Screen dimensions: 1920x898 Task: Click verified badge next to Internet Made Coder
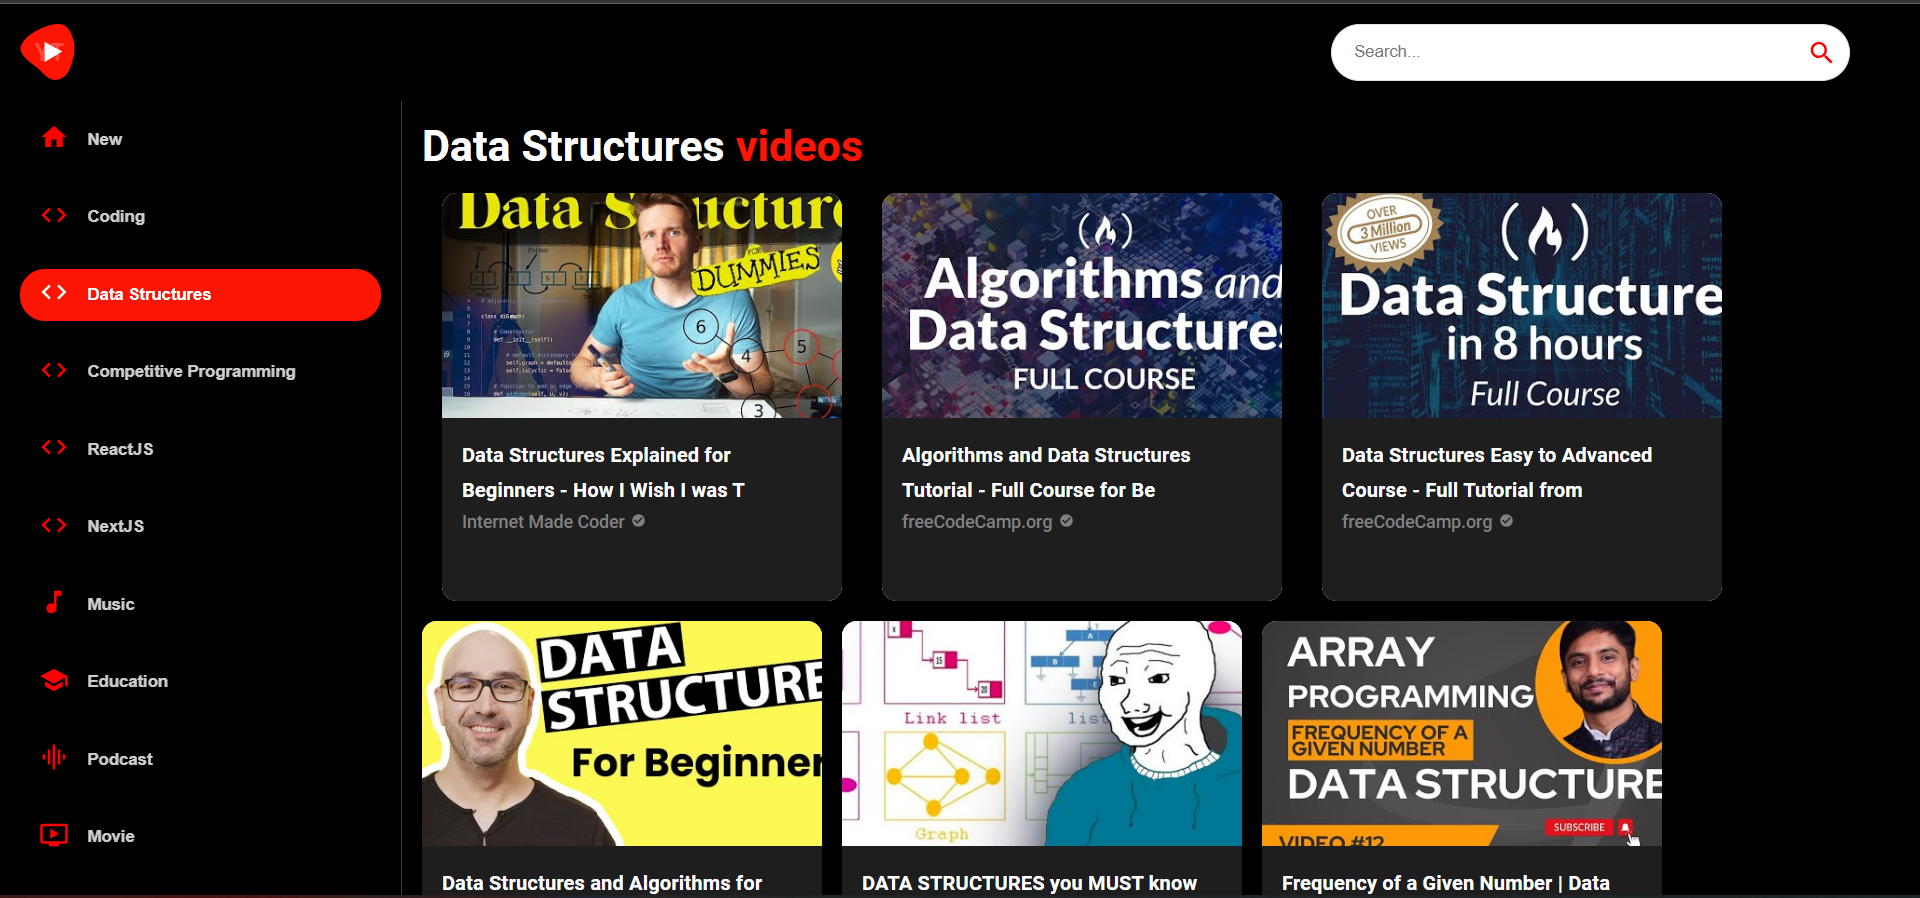point(638,521)
